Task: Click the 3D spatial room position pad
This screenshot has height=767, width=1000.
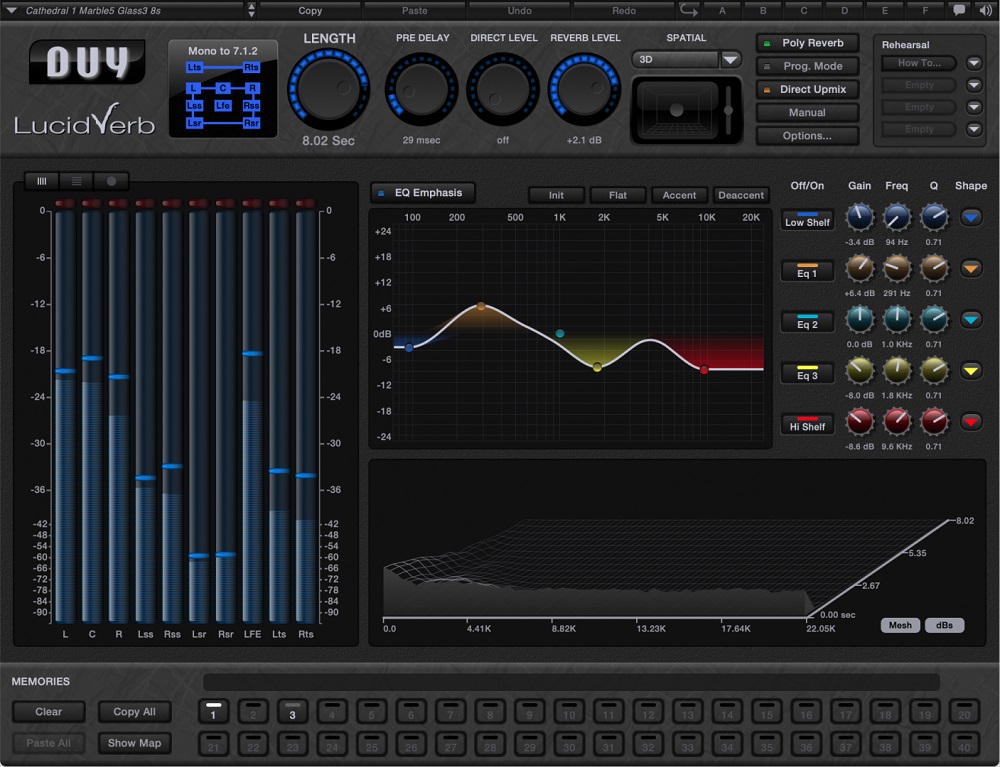Action: pos(677,110)
